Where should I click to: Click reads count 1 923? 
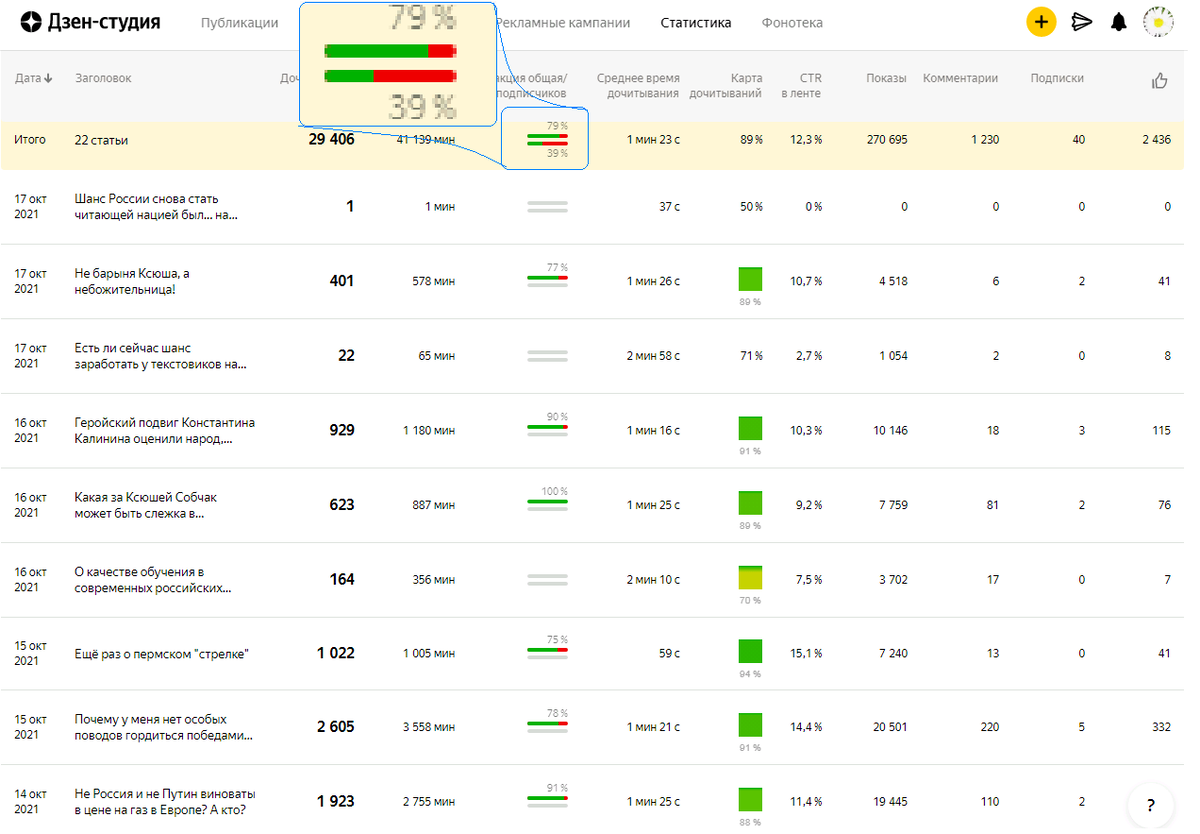click(336, 802)
